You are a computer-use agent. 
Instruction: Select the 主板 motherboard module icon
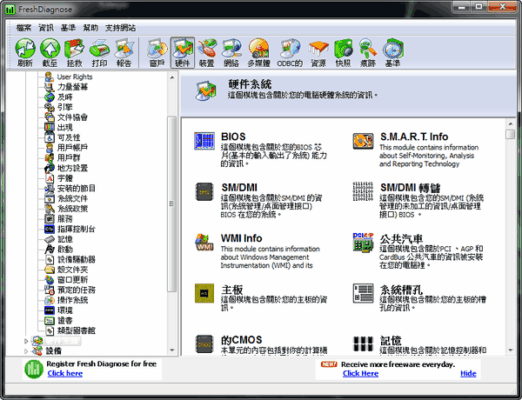pos(204,293)
